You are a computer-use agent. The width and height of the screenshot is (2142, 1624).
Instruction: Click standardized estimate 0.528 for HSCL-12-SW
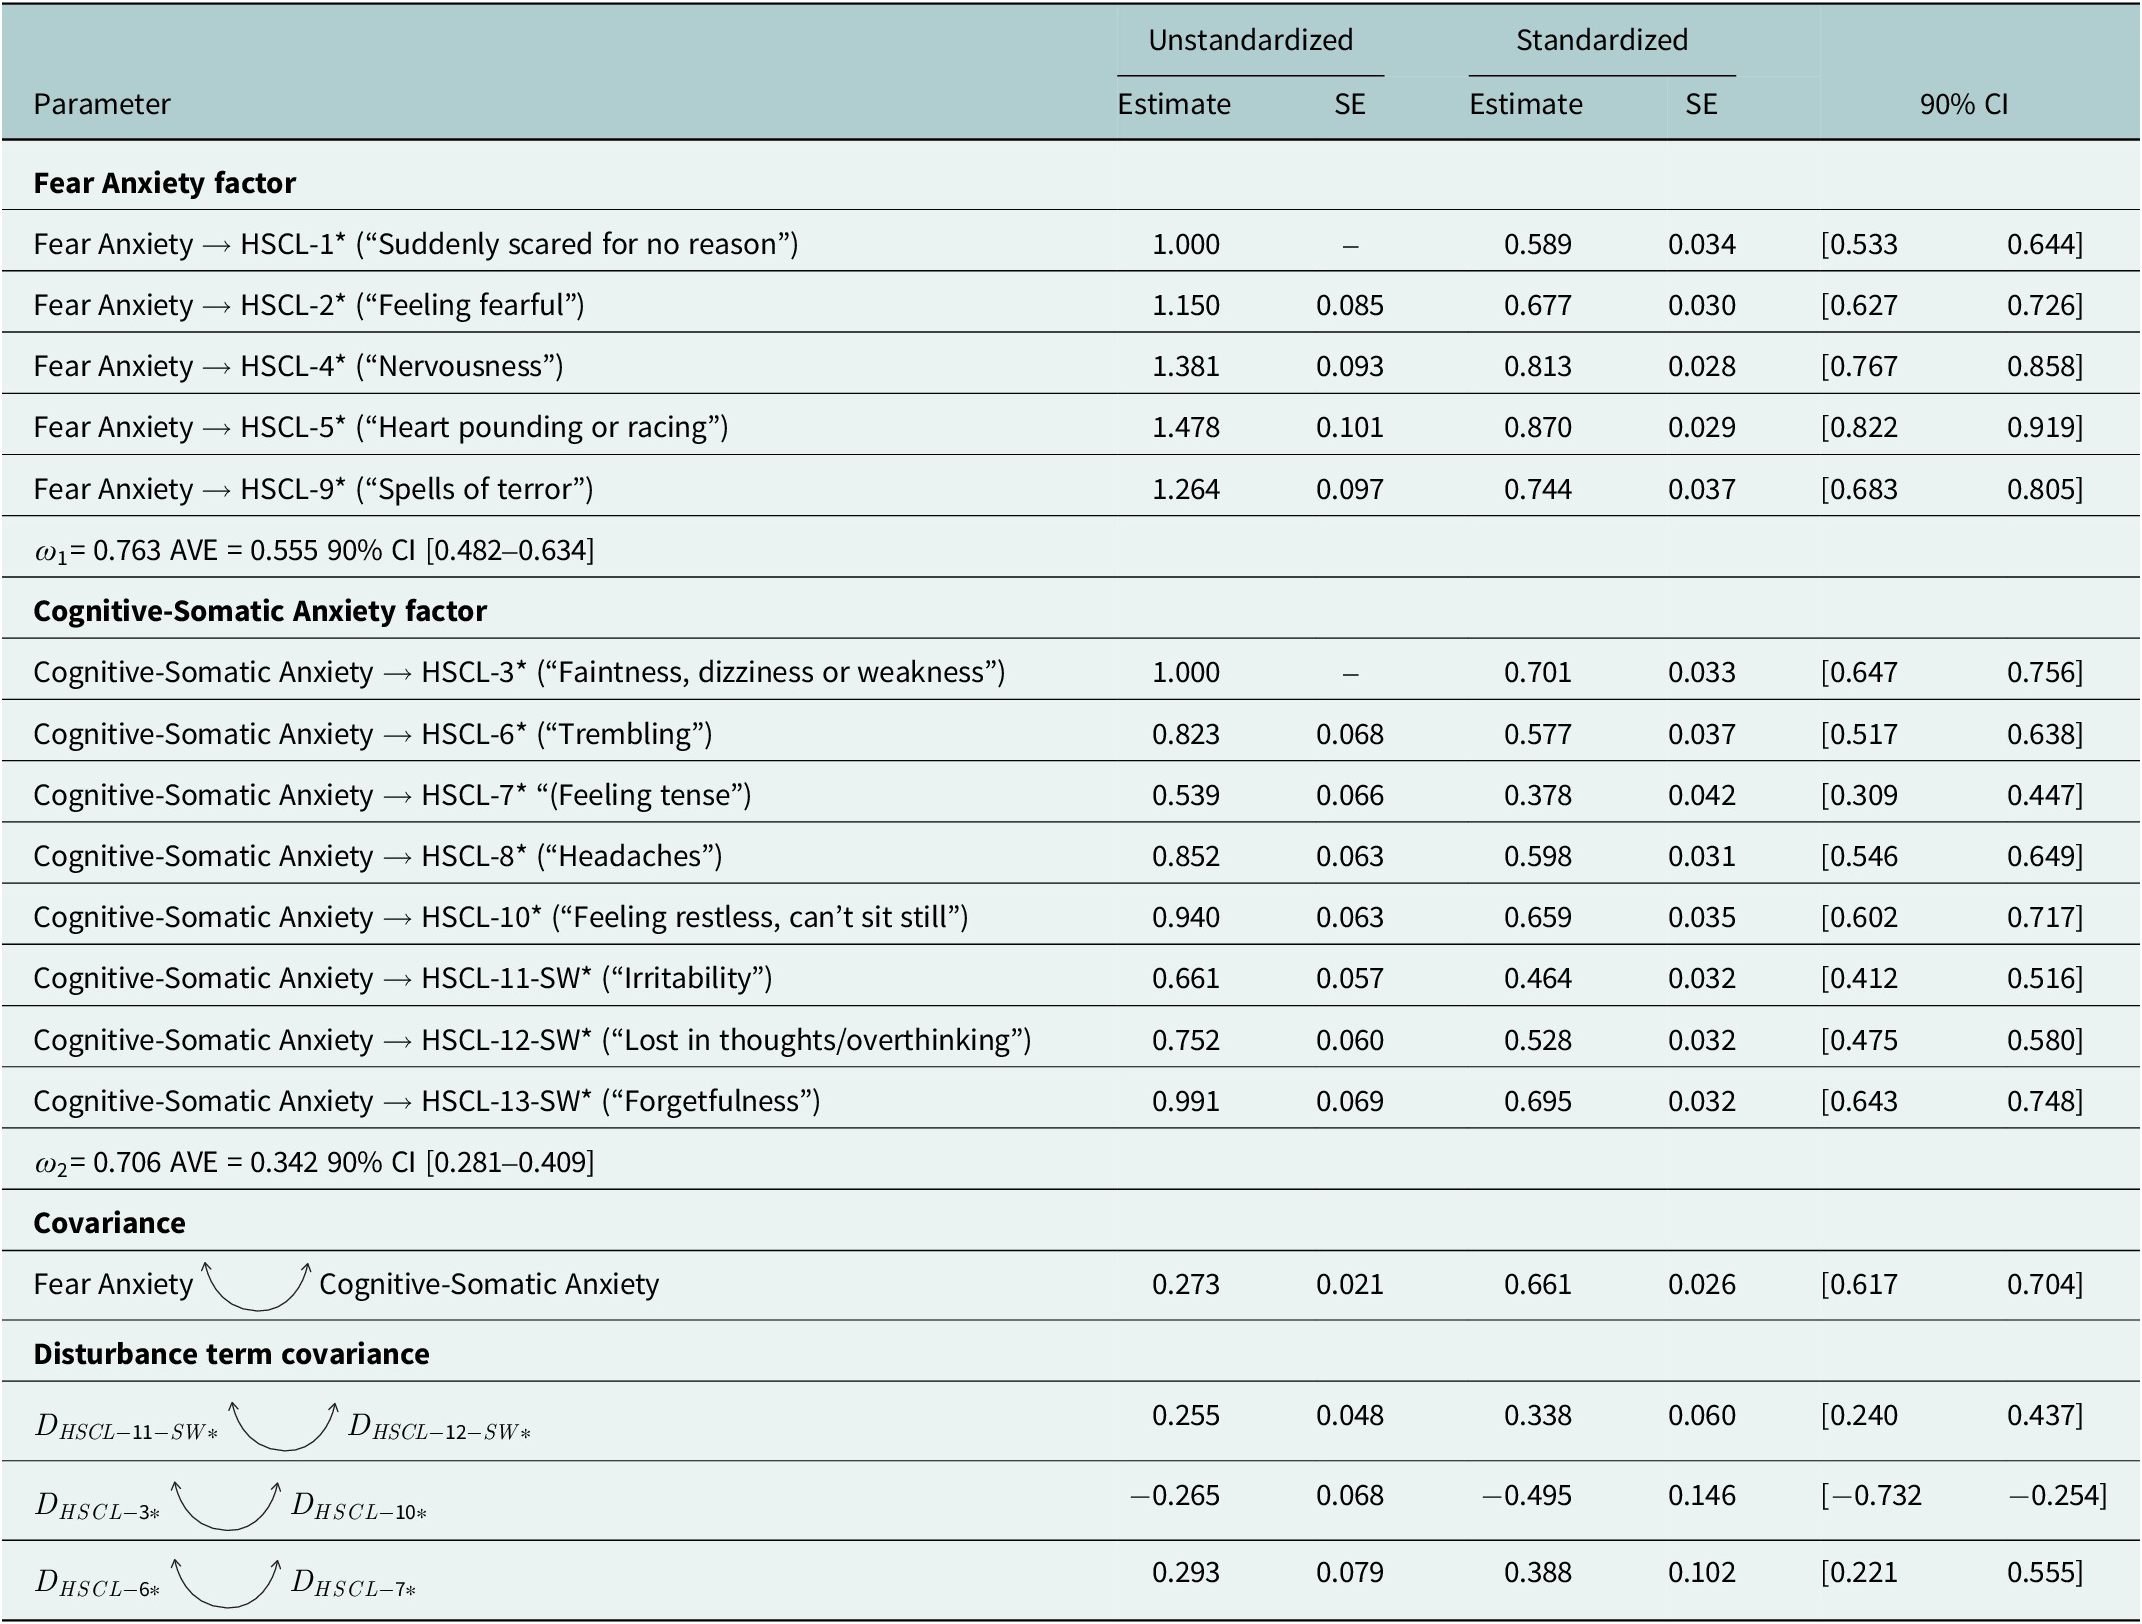click(x=1538, y=1040)
